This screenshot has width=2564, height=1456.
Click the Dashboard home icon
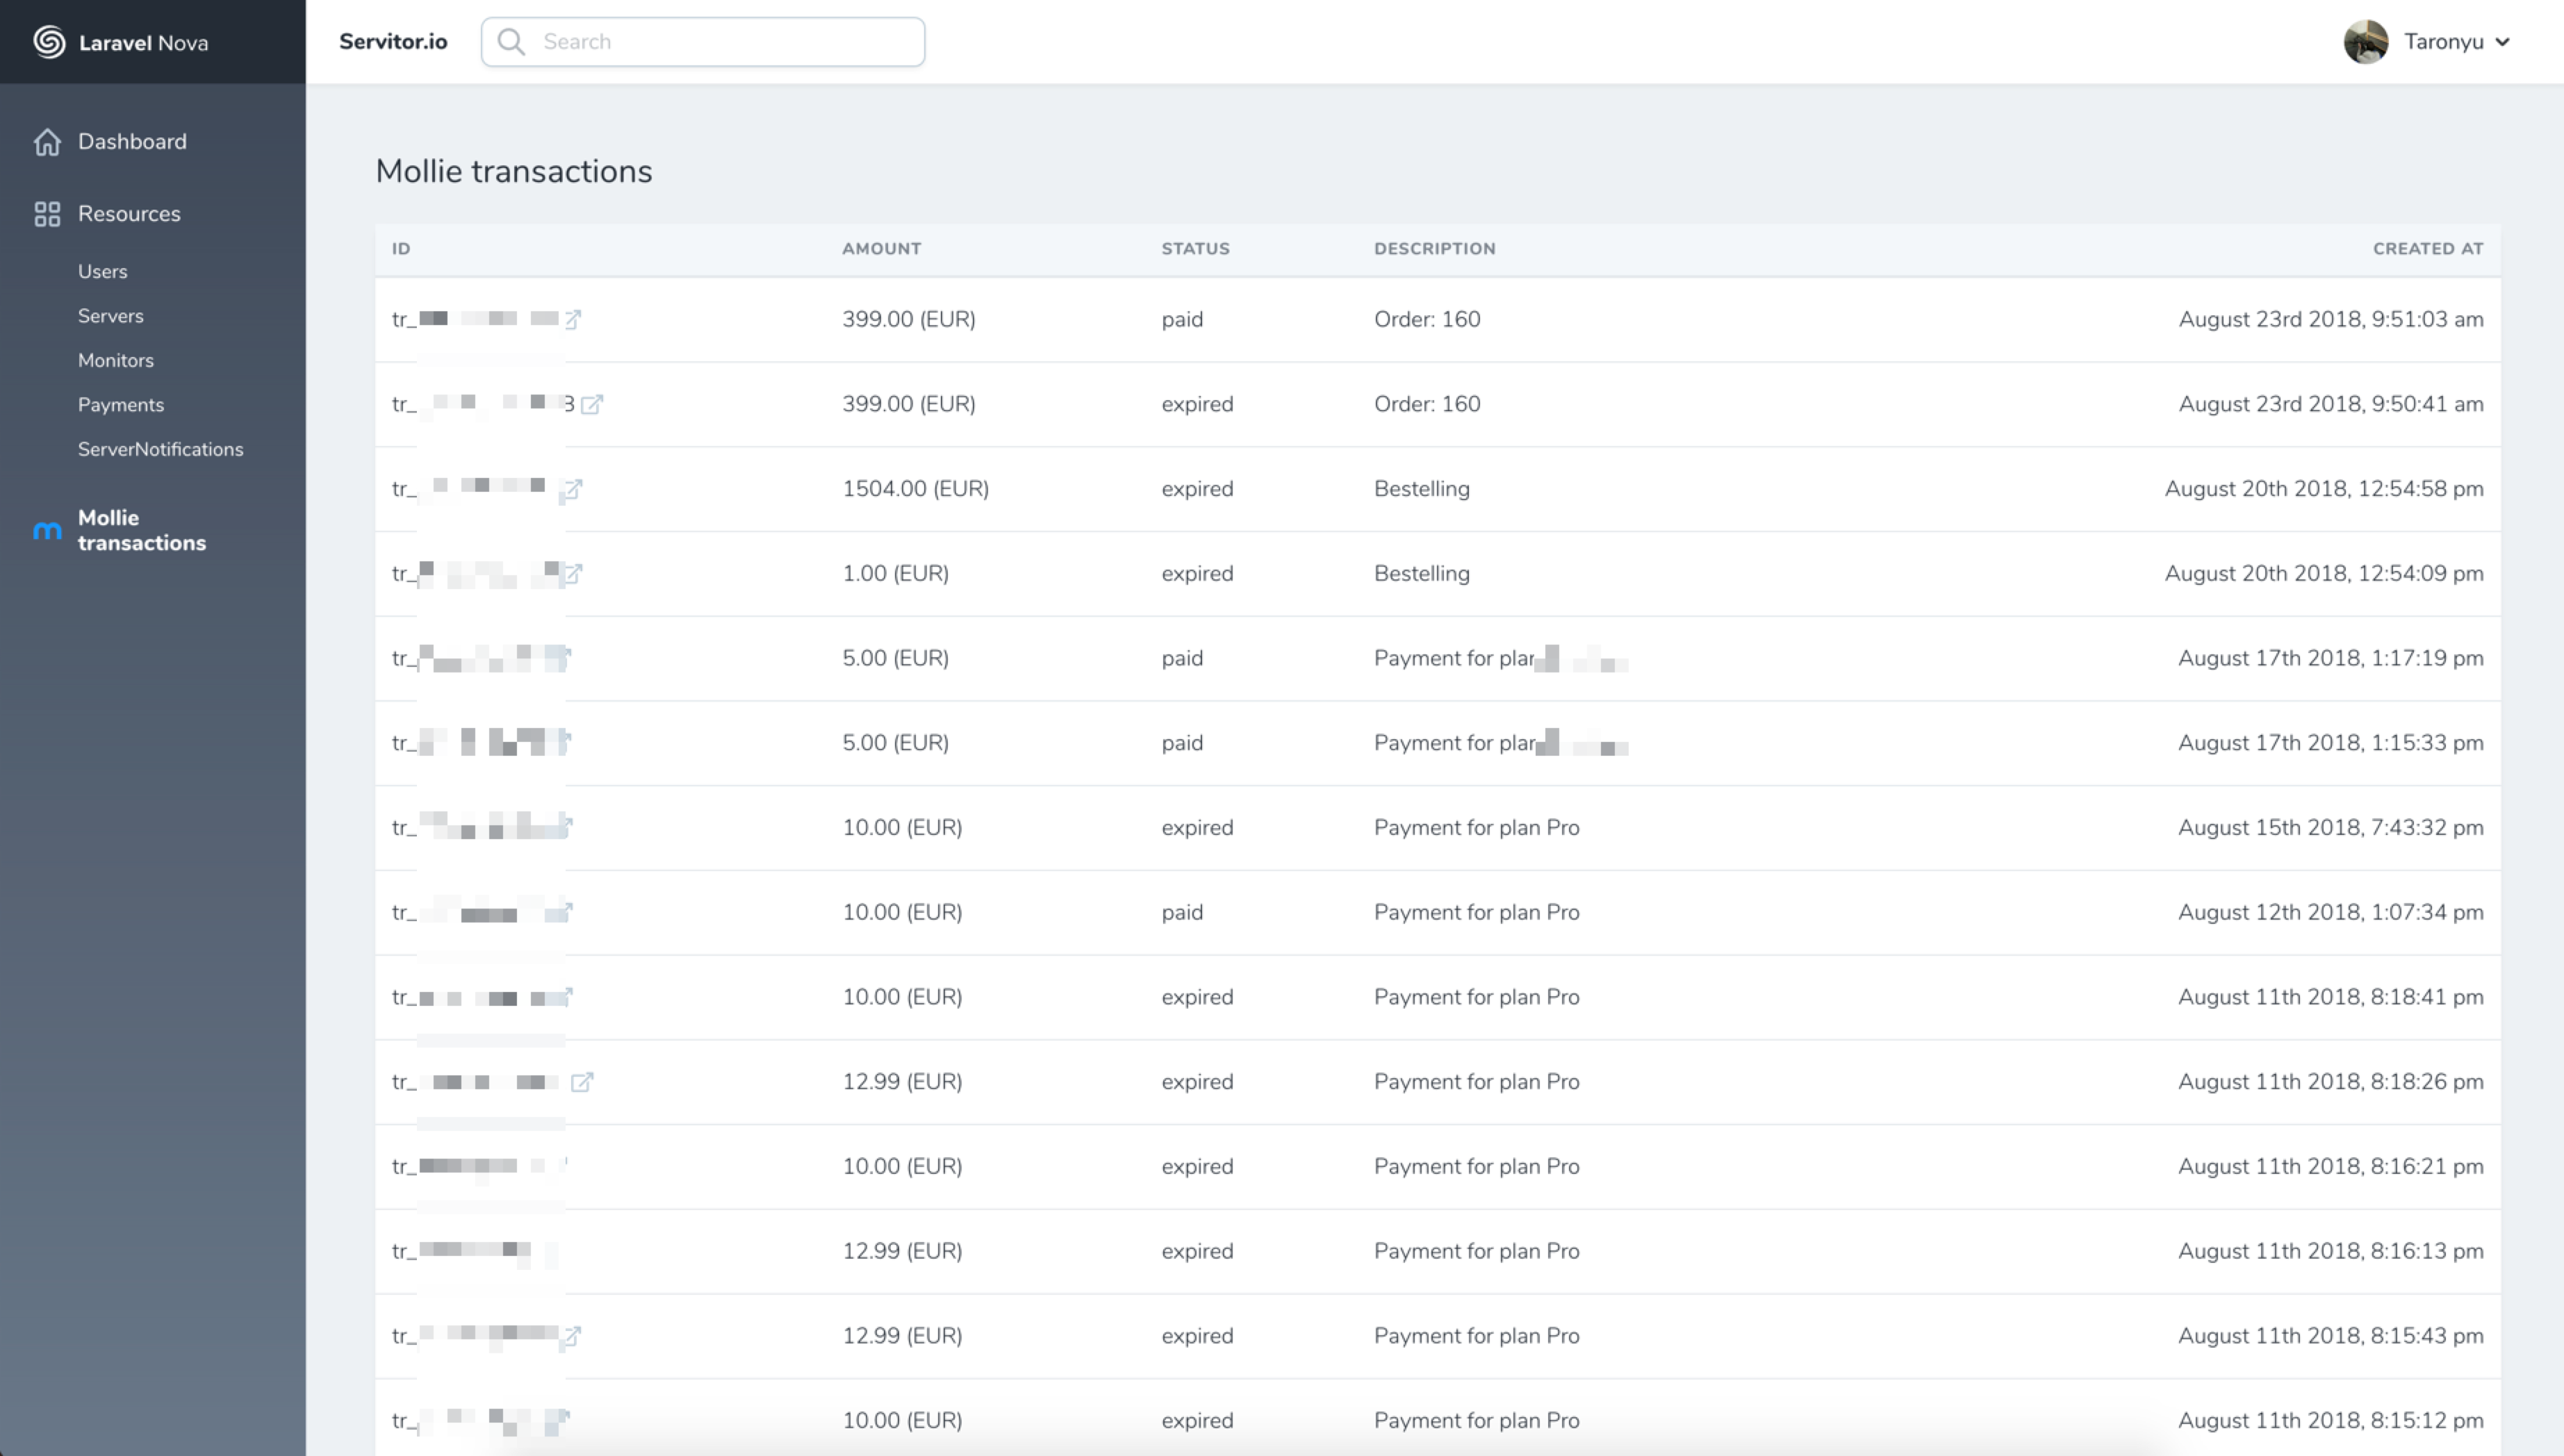click(x=47, y=142)
